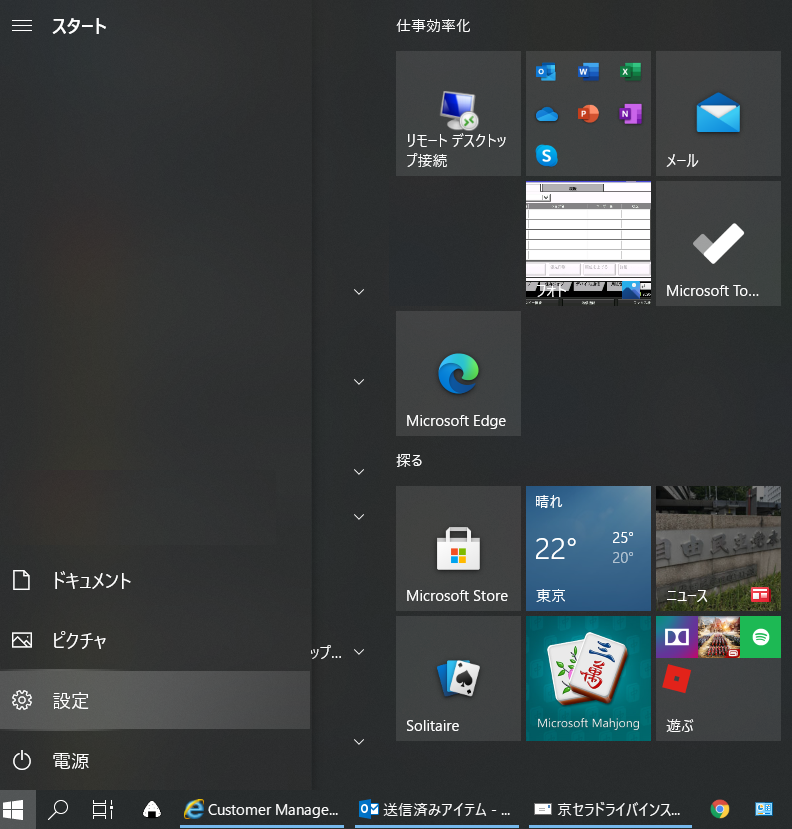Expand the first app list chevron
Viewport: 792px width, 829px height.
pyautogui.click(x=359, y=292)
